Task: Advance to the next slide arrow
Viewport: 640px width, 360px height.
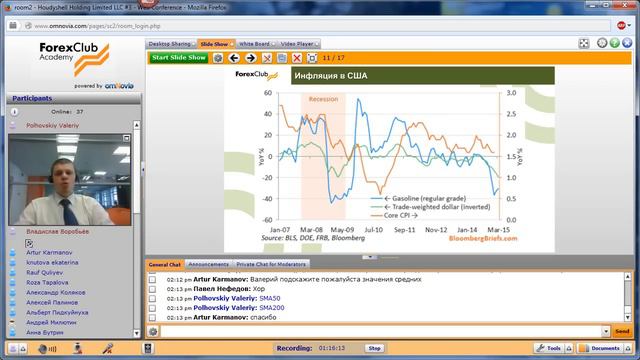Action: click(251, 58)
